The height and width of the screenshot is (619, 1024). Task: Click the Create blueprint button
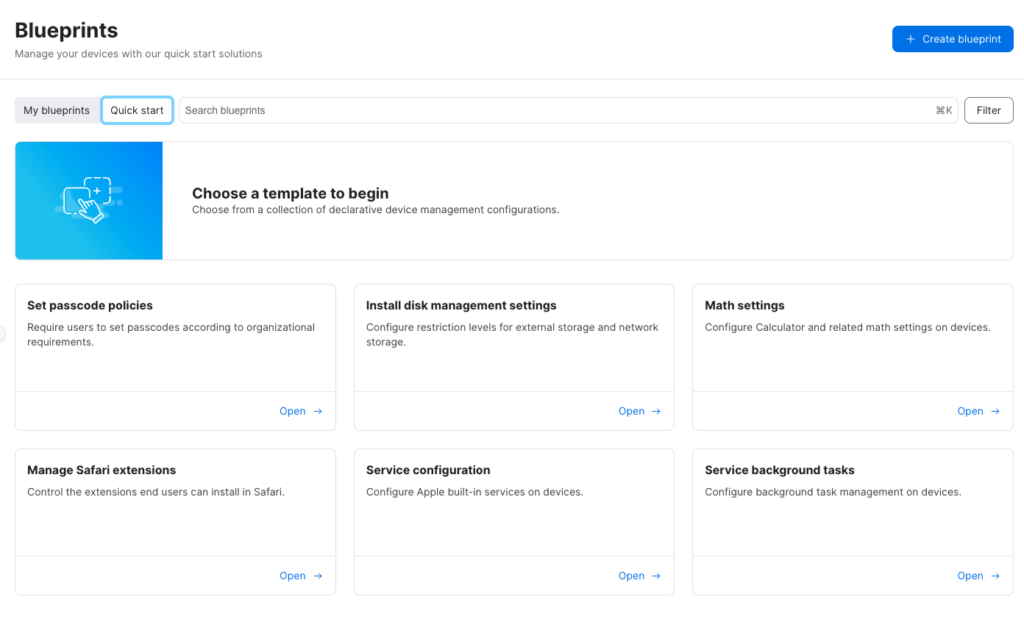tap(952, 39)
